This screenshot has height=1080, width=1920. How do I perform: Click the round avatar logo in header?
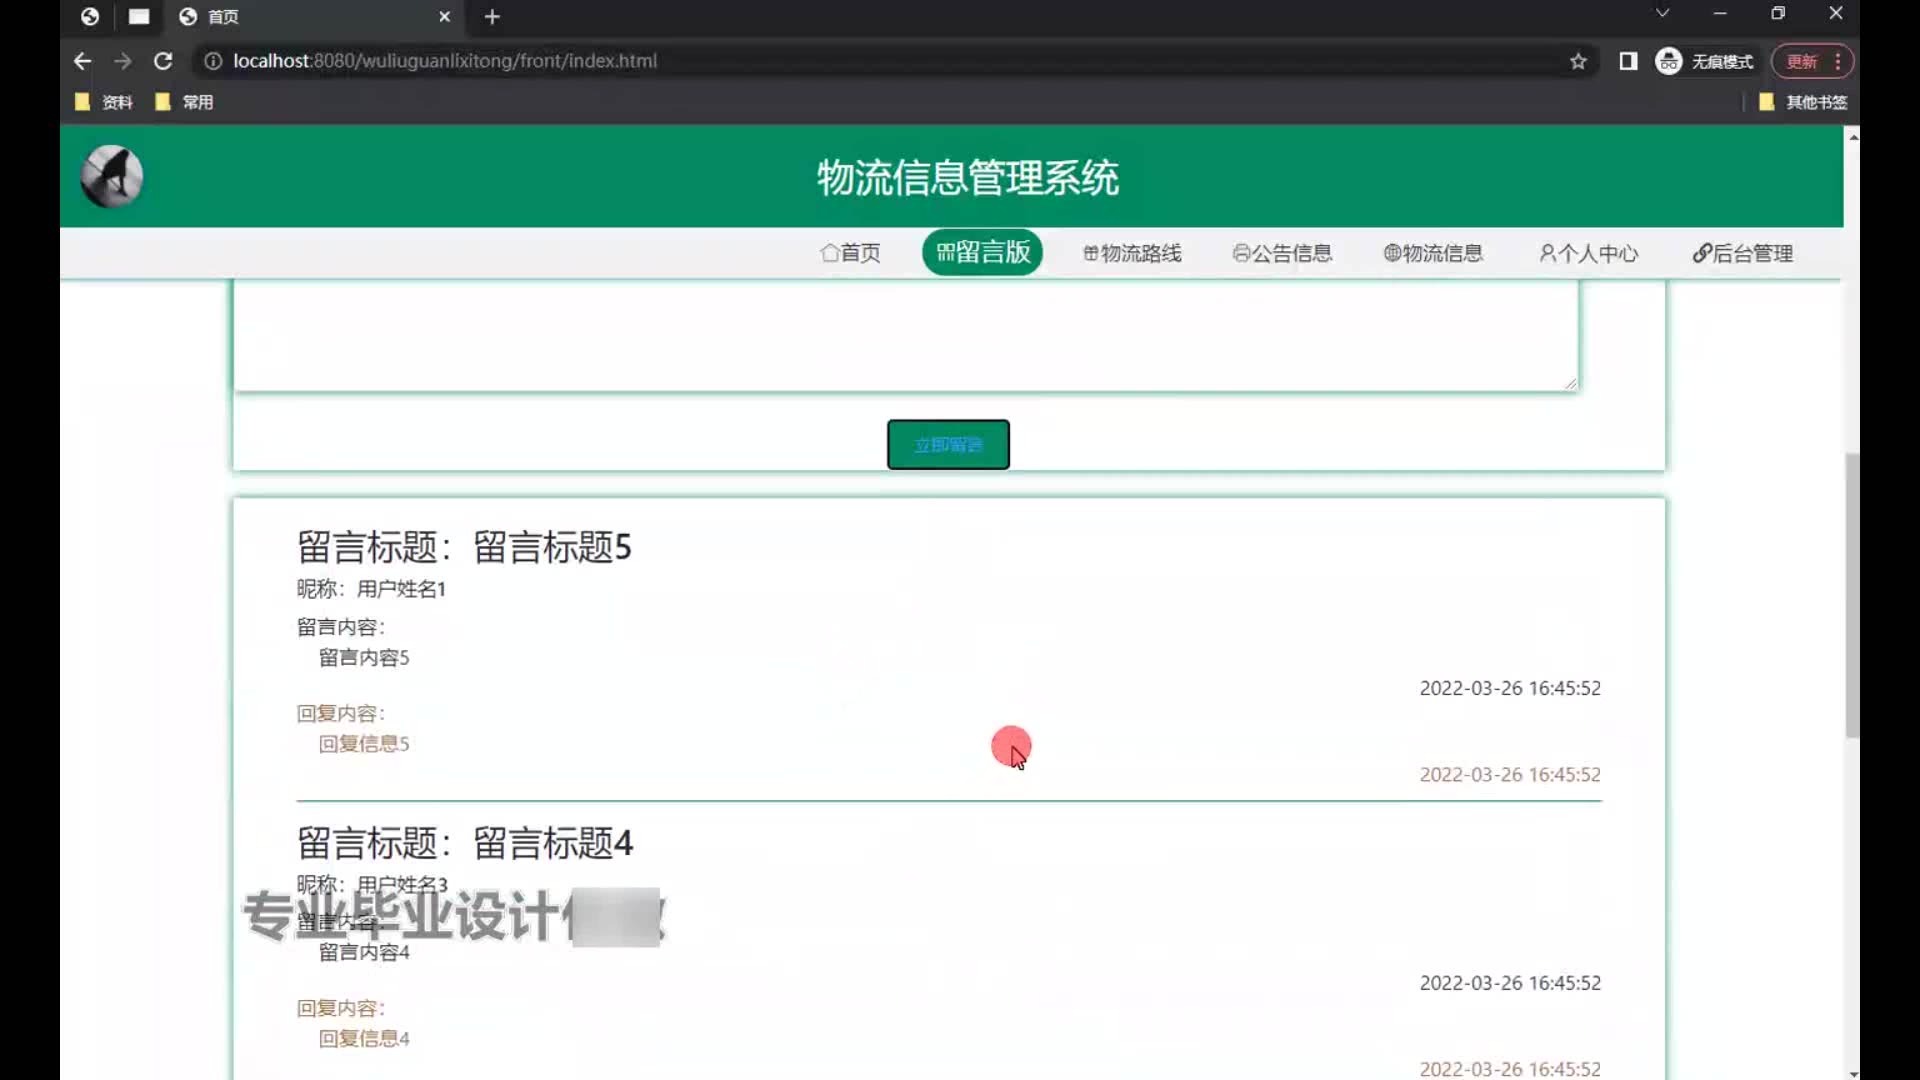(111, 176)
